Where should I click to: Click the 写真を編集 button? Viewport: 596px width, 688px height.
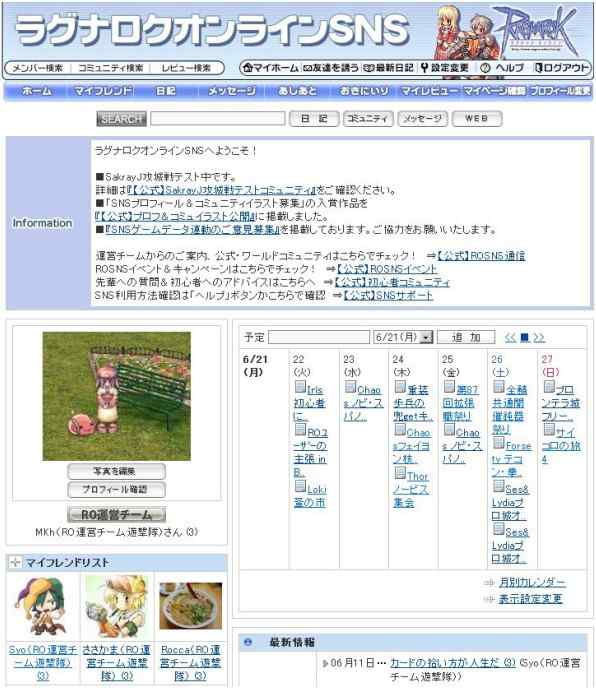[116, 471]
